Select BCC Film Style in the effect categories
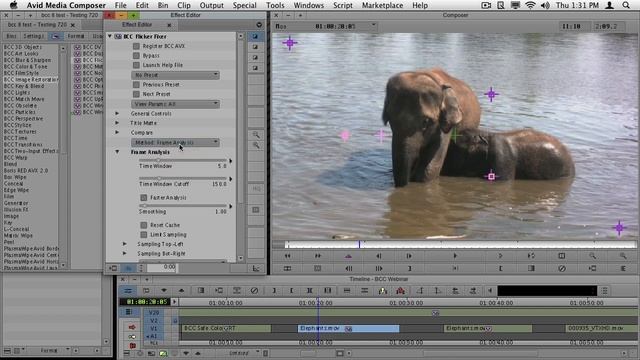Screen dimensions: 640x360 [x=21, y=73]
